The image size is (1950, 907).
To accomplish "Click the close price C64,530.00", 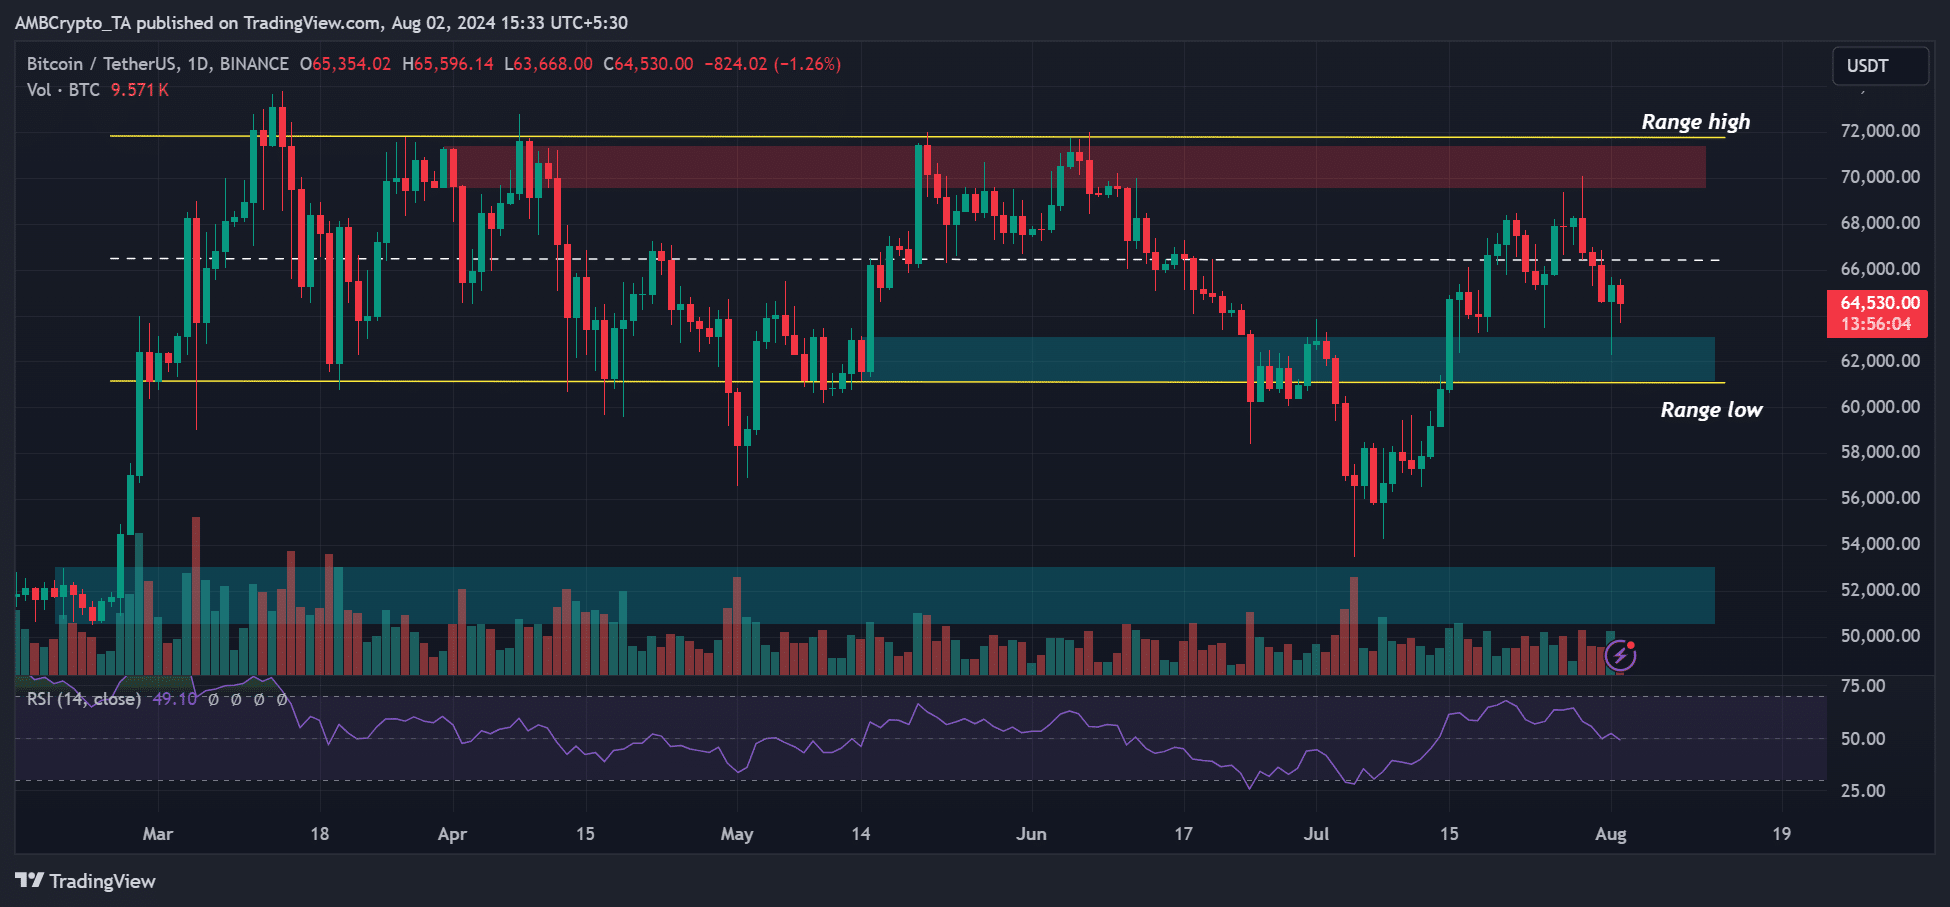I will (648, 64).
